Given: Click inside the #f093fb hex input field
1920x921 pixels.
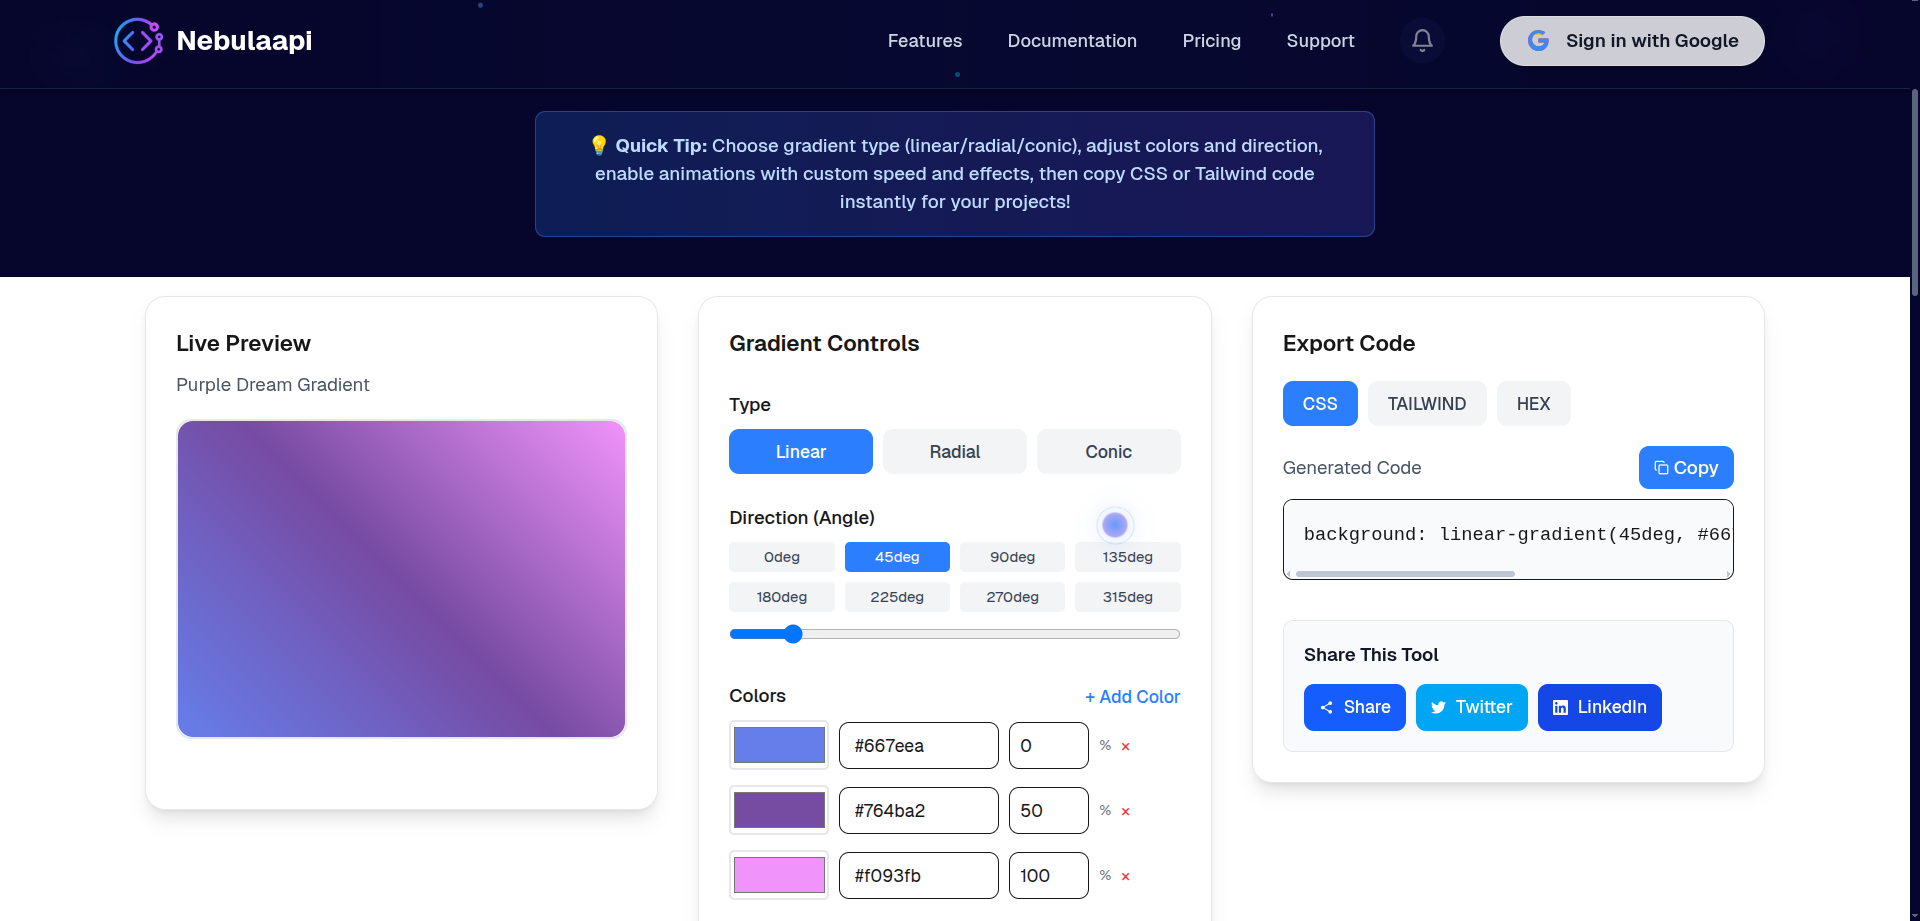Looking at the screenshot, I should pyautogui.click(x=917, y=874).
